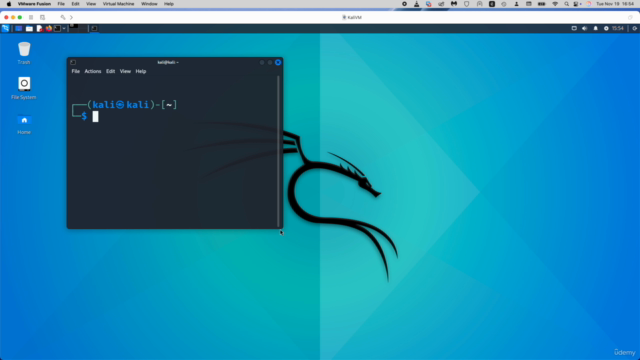Click the shield icon in macOS menu bar

(467, 4)
